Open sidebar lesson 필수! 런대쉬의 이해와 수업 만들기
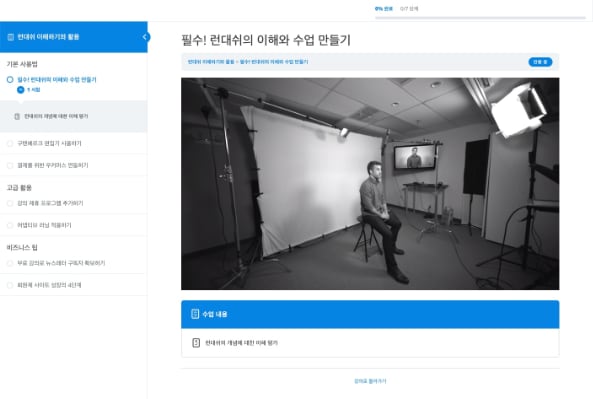The height and width of the screenshot is (399, 593). pyautogui.click(x=57, y=79)
